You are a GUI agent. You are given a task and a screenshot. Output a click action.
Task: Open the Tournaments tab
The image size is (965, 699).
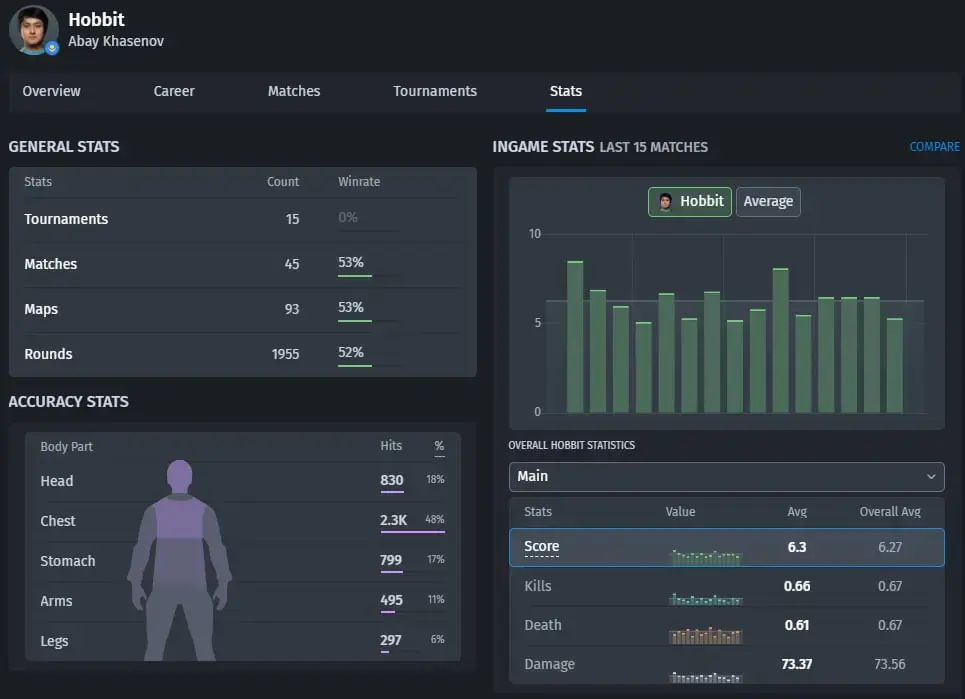tap(435, 91)
